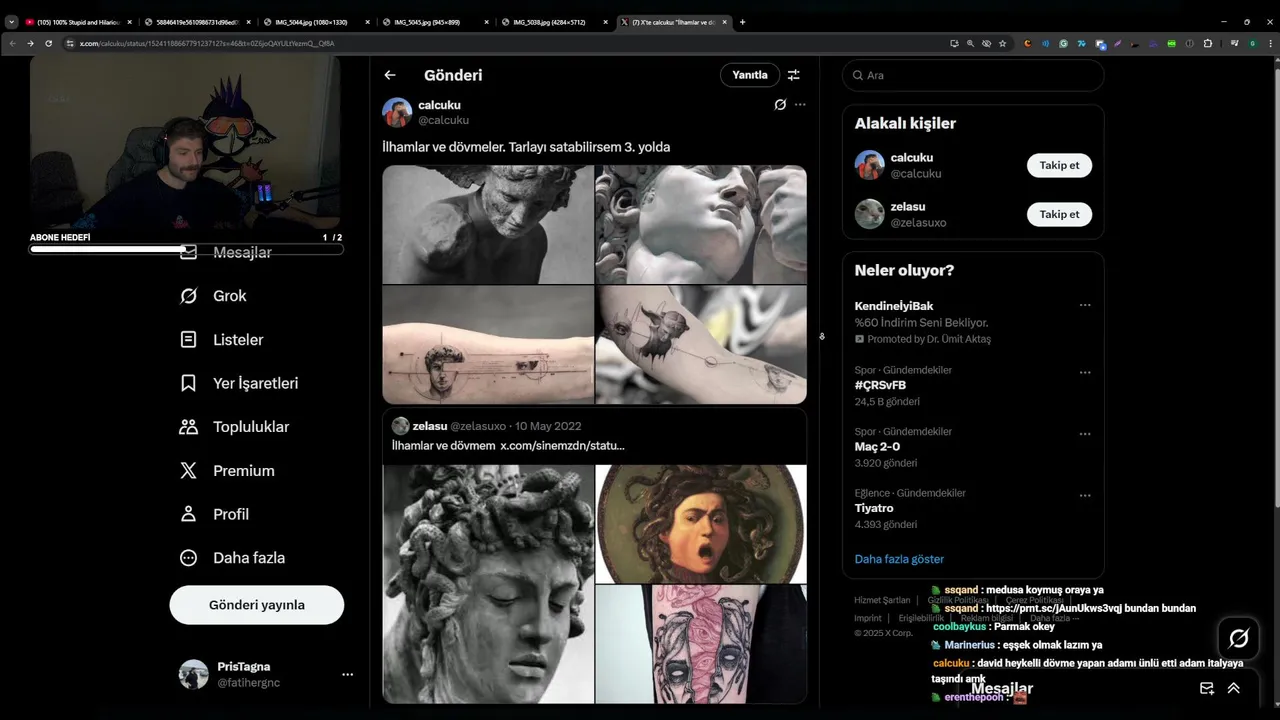This screenshot has height=720, width=1280.
Task: Switch to the YouTube Stupid and Hilarious tab
Action: [78, 22]
